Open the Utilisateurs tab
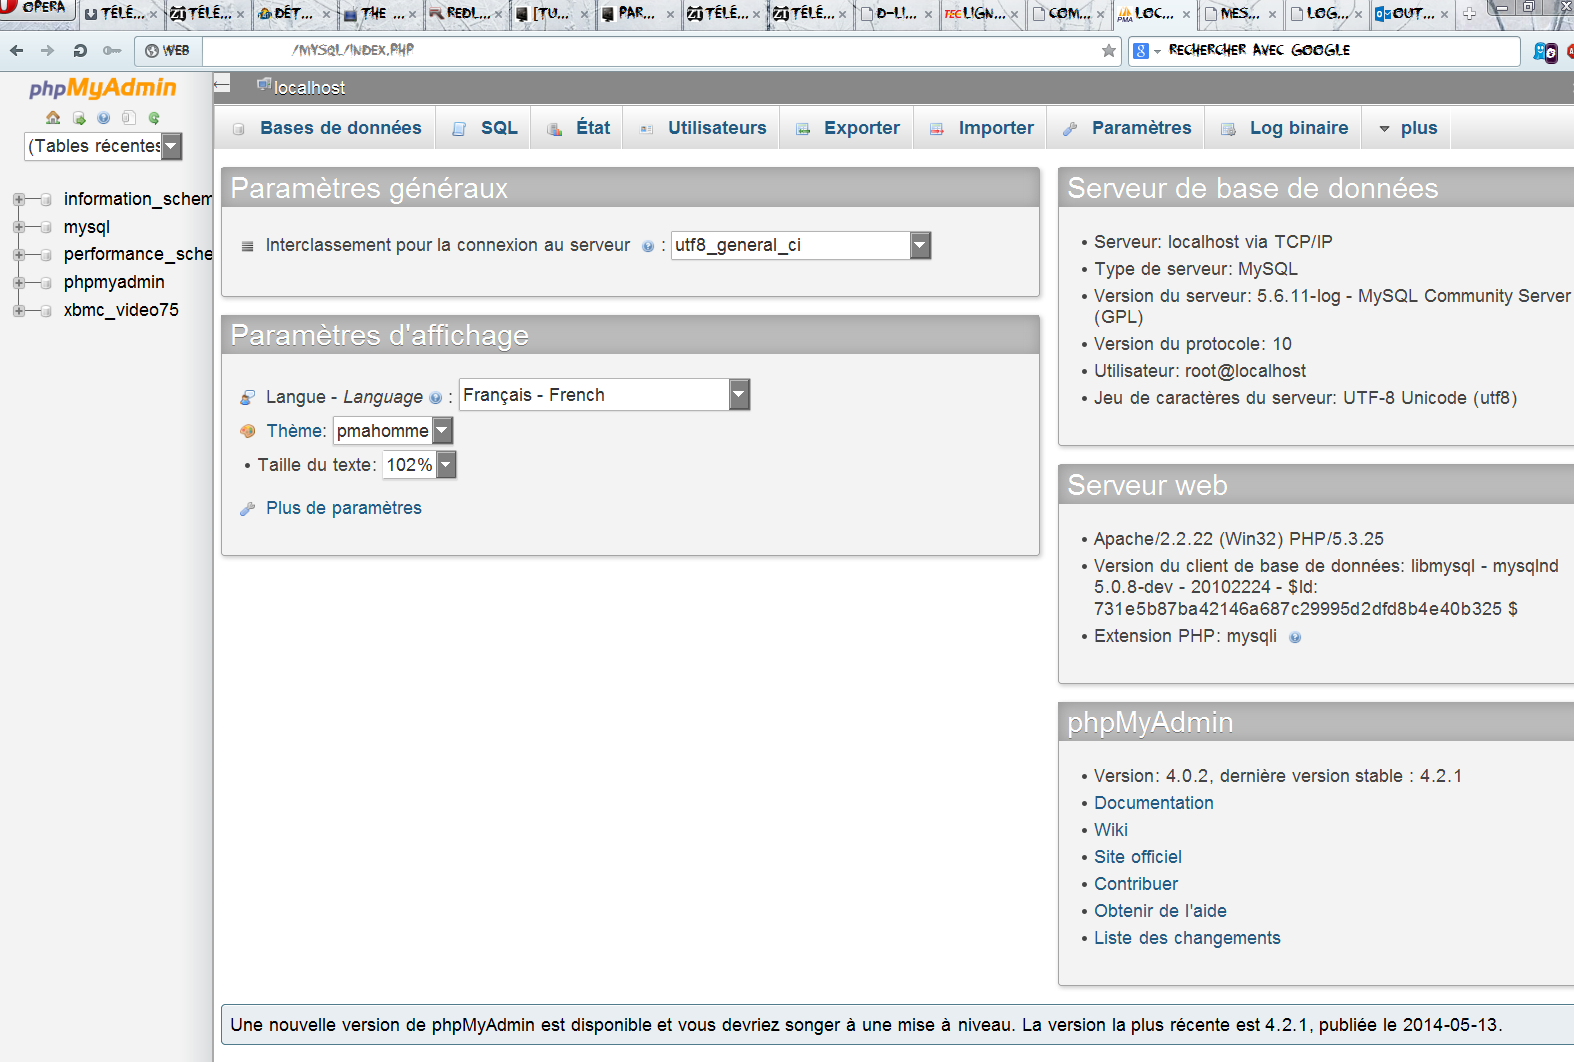 coord(703,128)
